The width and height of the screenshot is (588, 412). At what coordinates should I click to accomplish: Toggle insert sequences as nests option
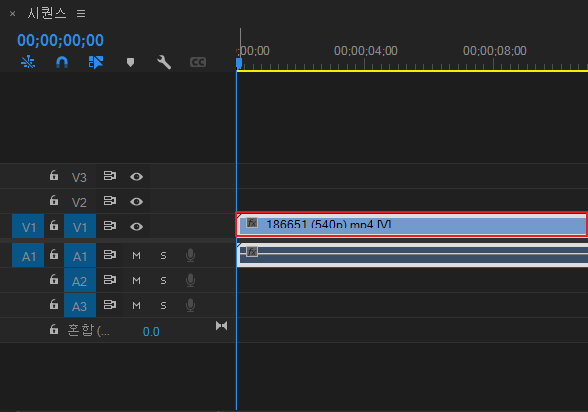coord(28,62)
